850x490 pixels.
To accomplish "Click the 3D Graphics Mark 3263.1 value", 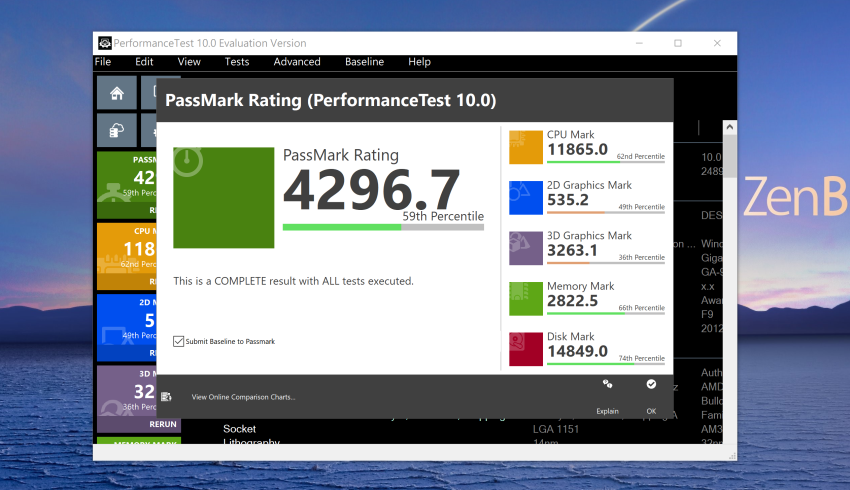I will click(572, 250).
